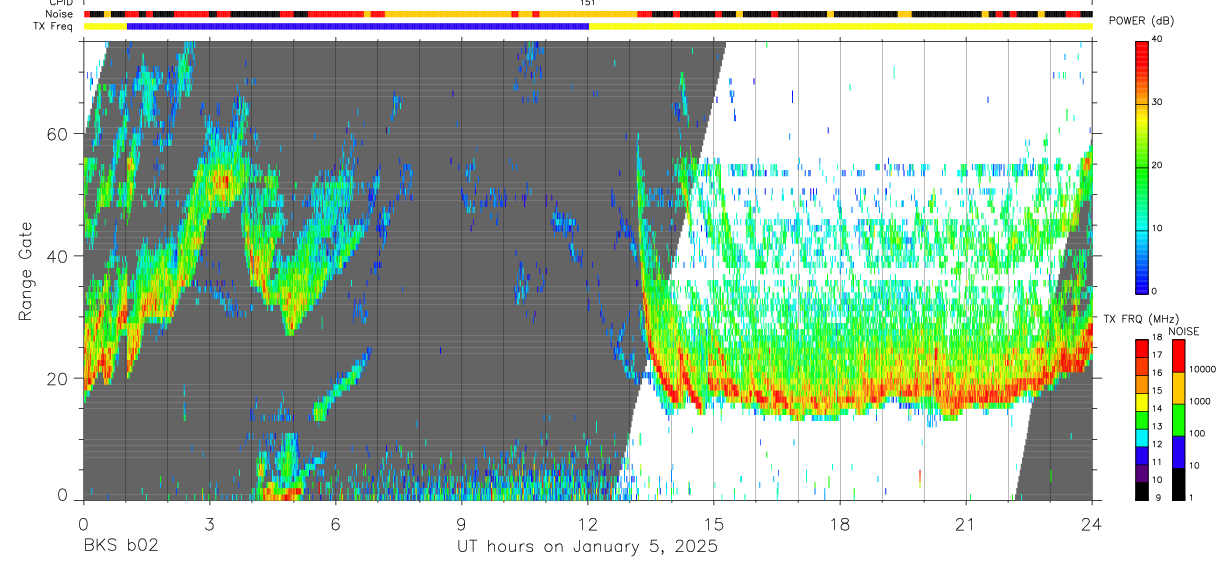The height and width of the screenshot is (567, 1228).
Task: Click the UT hours on January 5, 2025 title
Action: click(x=587, y=547)
